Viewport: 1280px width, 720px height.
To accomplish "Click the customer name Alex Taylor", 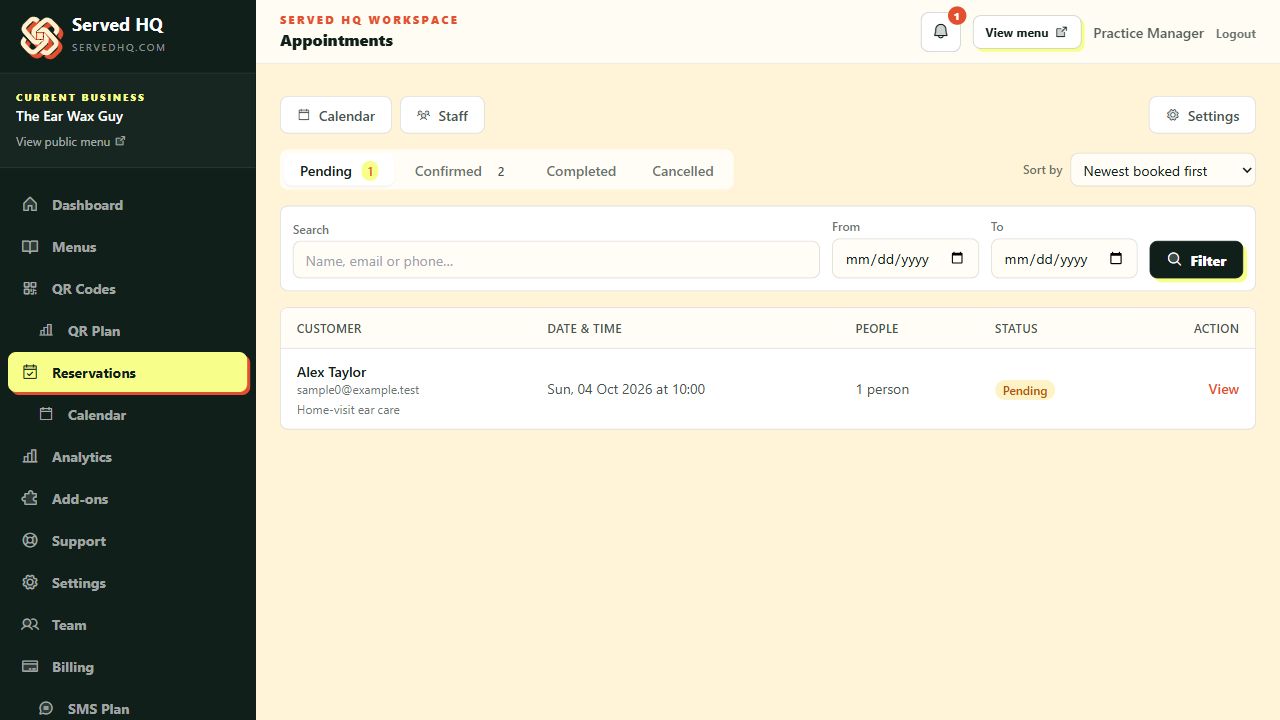I will [332, 372].
